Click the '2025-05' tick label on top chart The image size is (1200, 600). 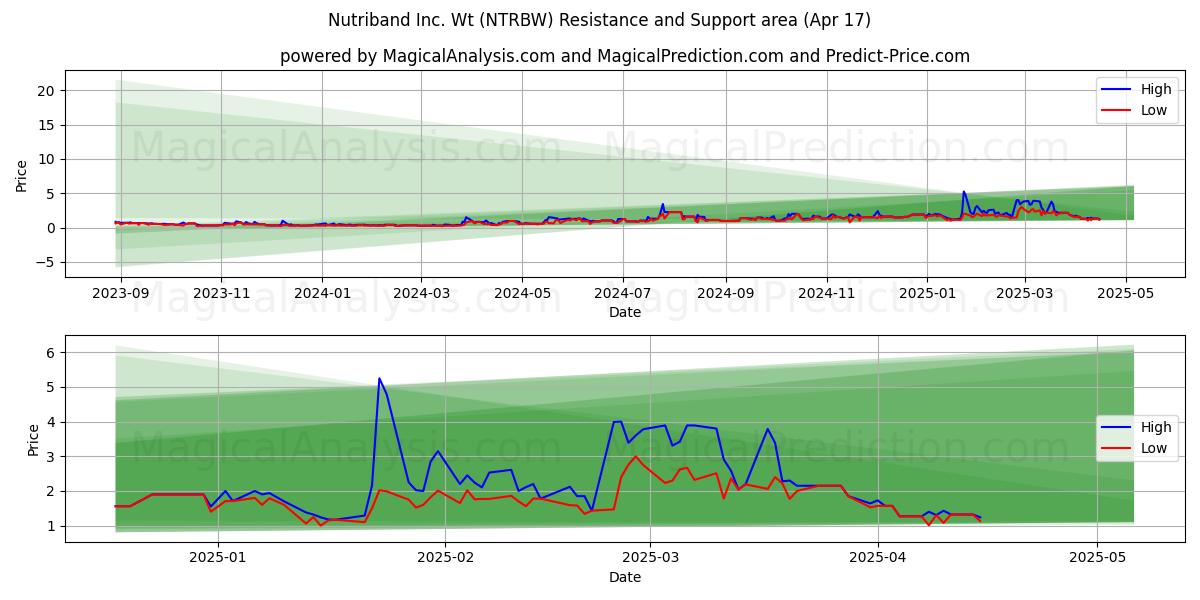1126,295
